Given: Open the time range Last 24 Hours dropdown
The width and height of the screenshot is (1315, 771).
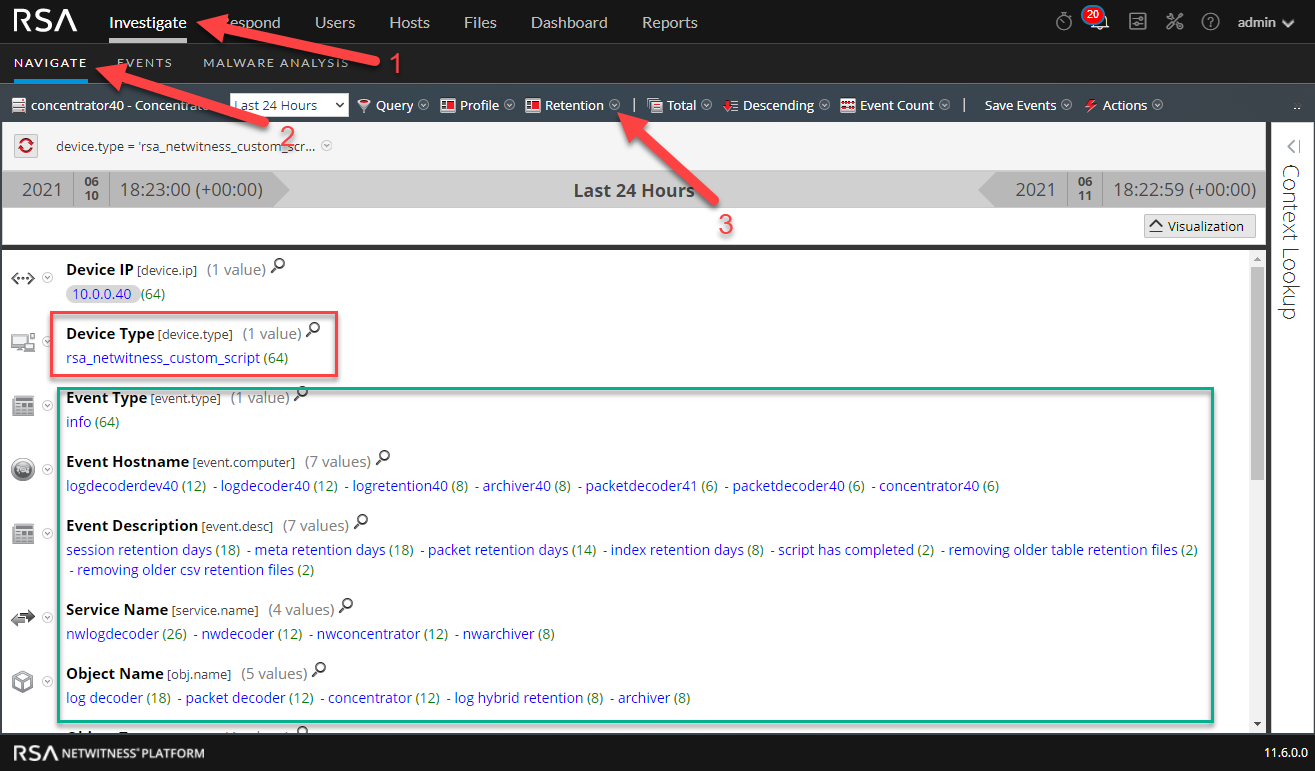Looking at the screenshot, I should point(289,105).
